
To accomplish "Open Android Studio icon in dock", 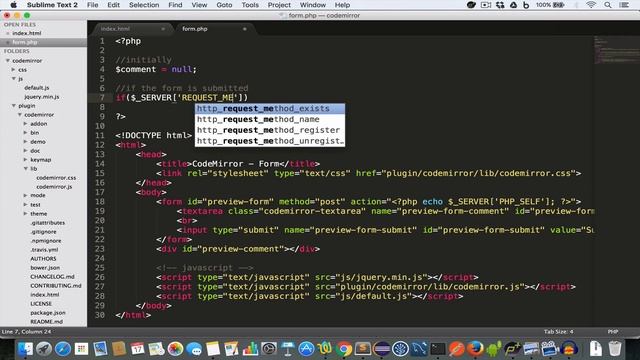I will [493, 349].
